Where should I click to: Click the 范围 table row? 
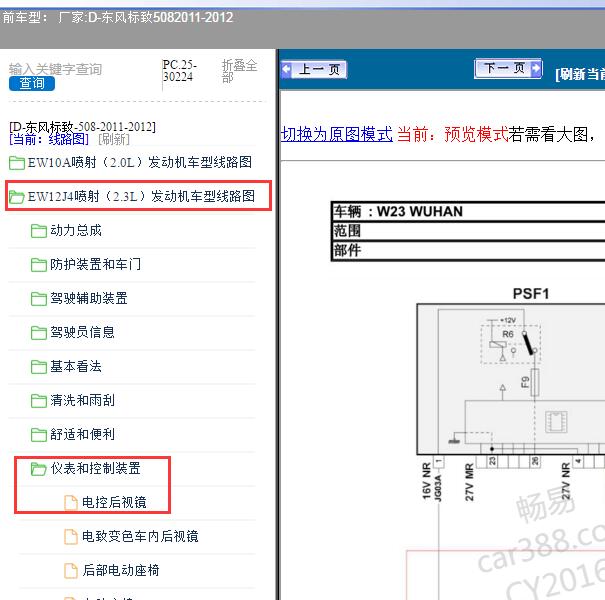[x=468, y=231]
